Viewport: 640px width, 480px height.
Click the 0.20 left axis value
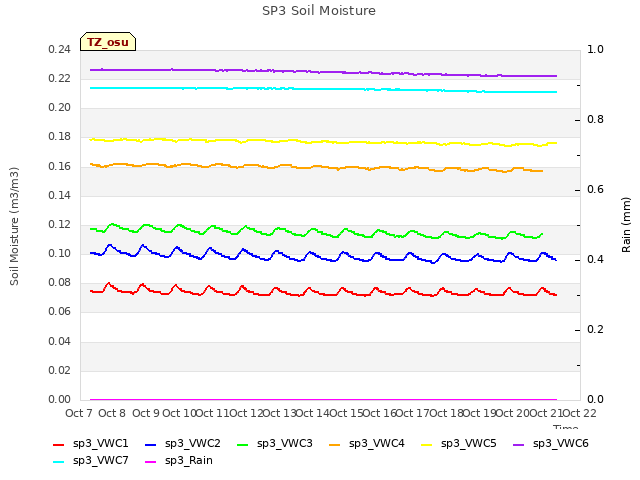(60, 108)
